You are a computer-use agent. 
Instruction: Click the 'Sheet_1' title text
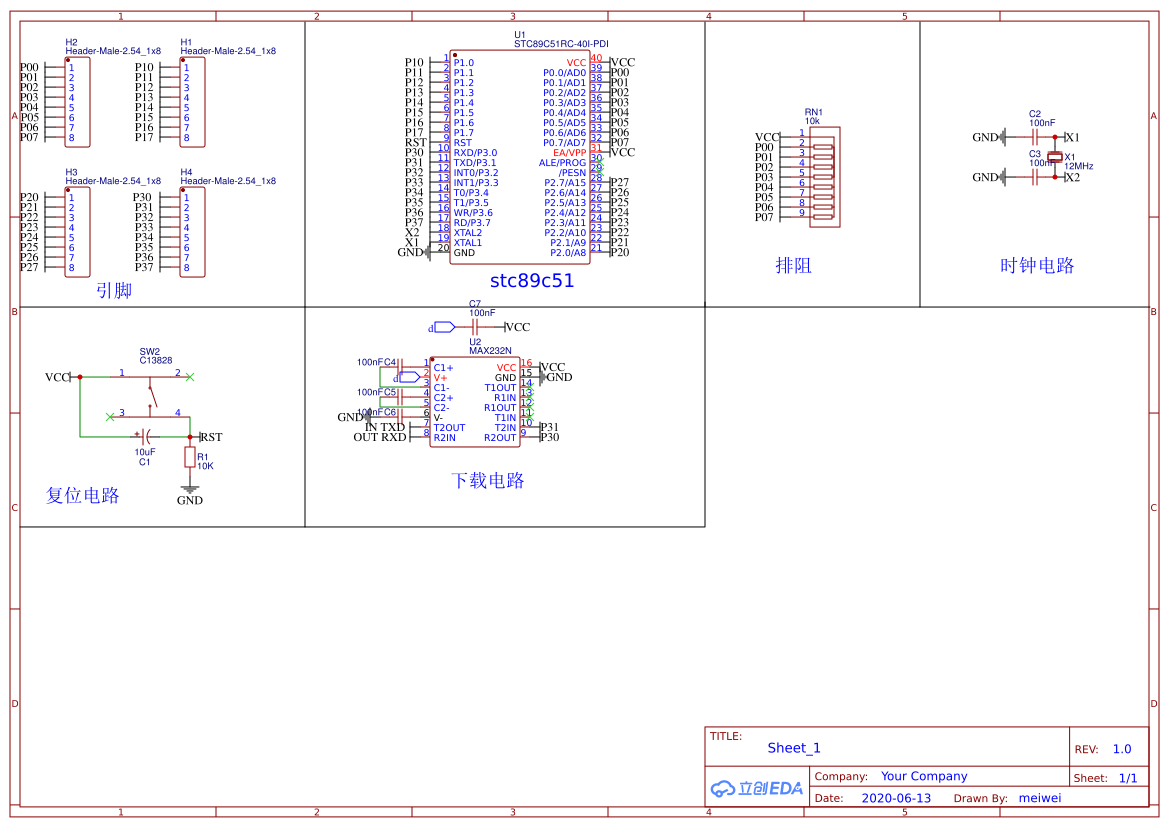794,748
